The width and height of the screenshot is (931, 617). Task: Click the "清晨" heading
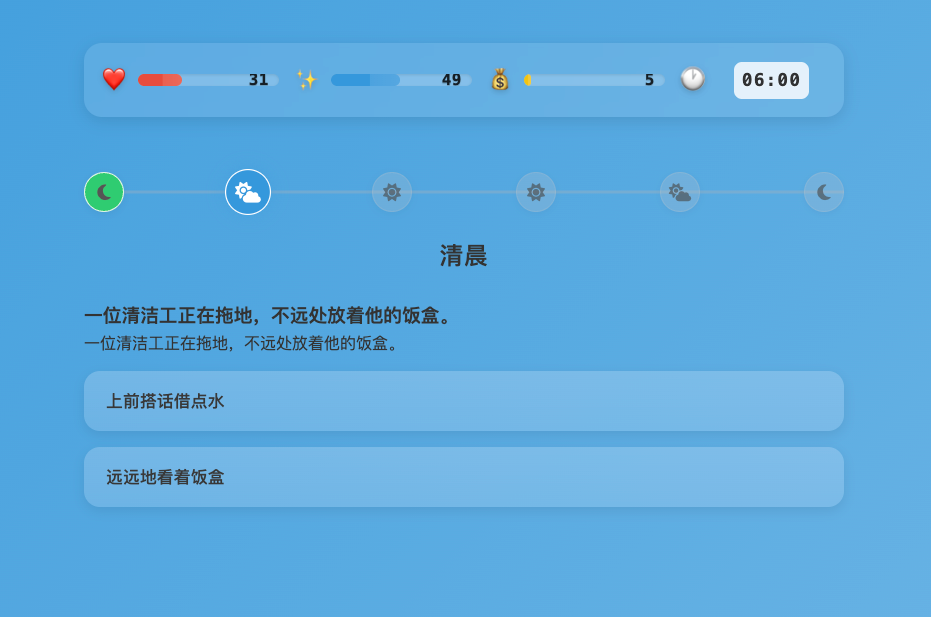[464, 256]
